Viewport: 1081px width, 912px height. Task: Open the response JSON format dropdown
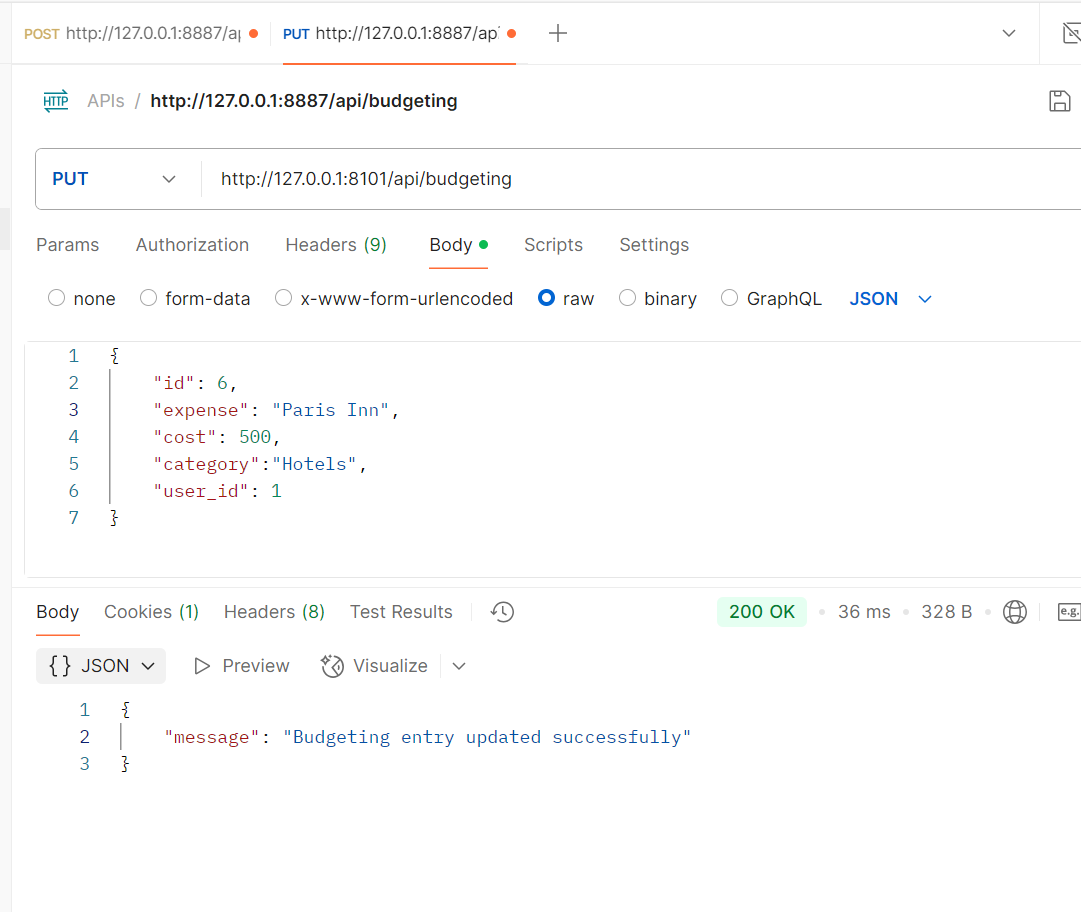click(101, 666)
